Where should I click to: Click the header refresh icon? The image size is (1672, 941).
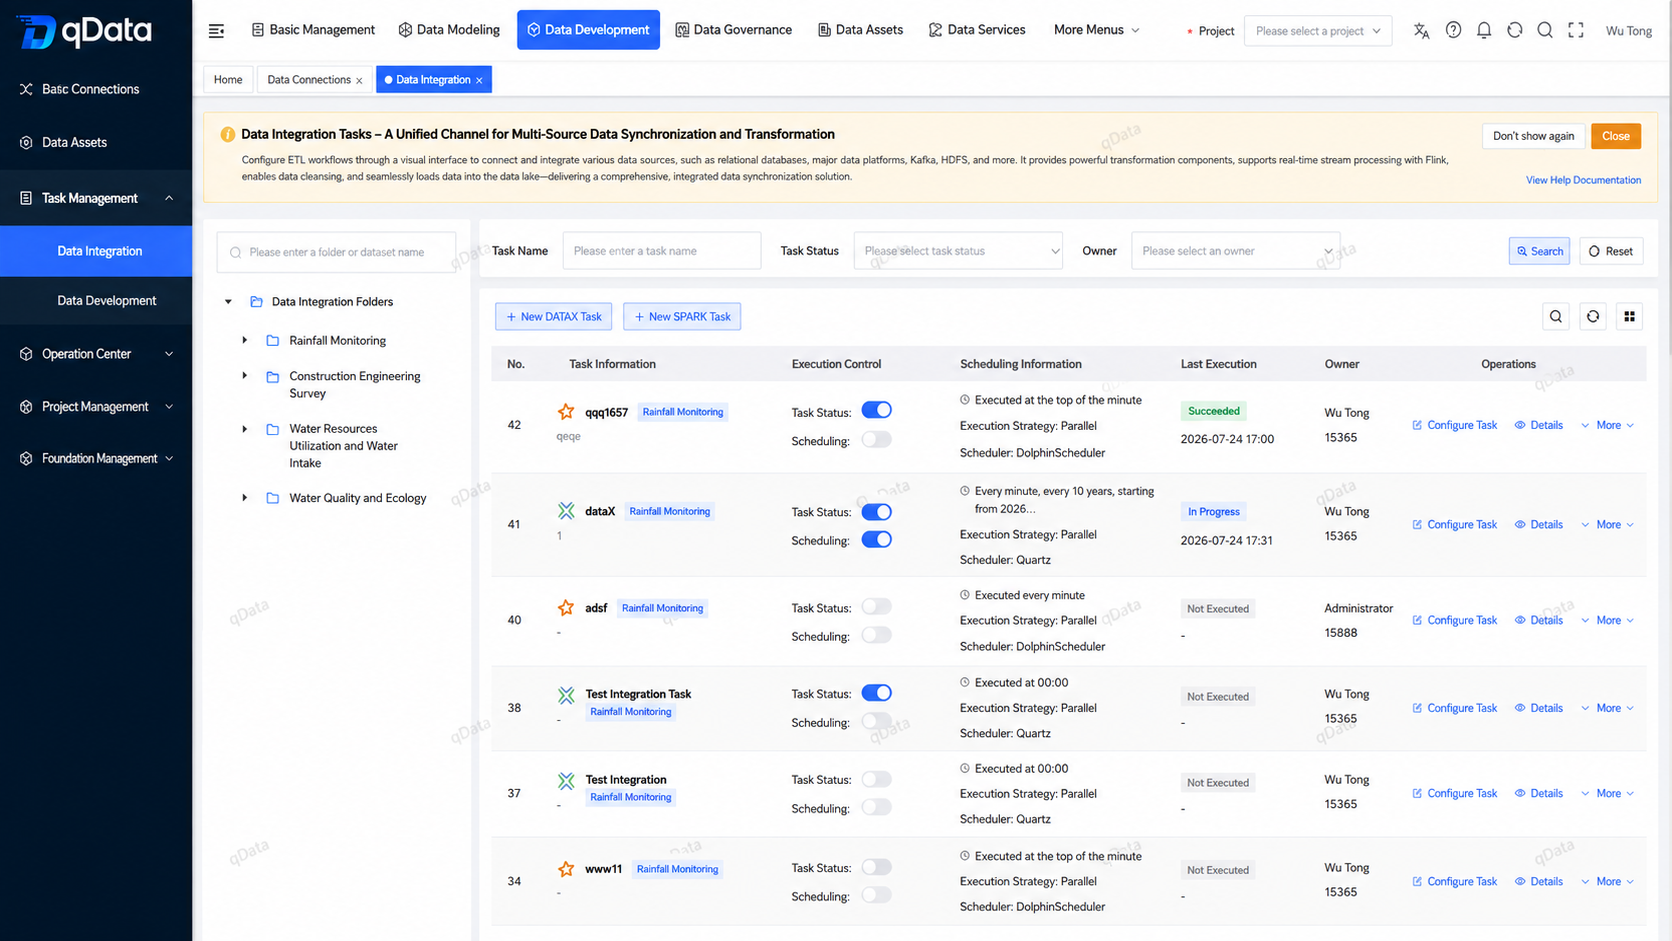tap(1515, 30)
